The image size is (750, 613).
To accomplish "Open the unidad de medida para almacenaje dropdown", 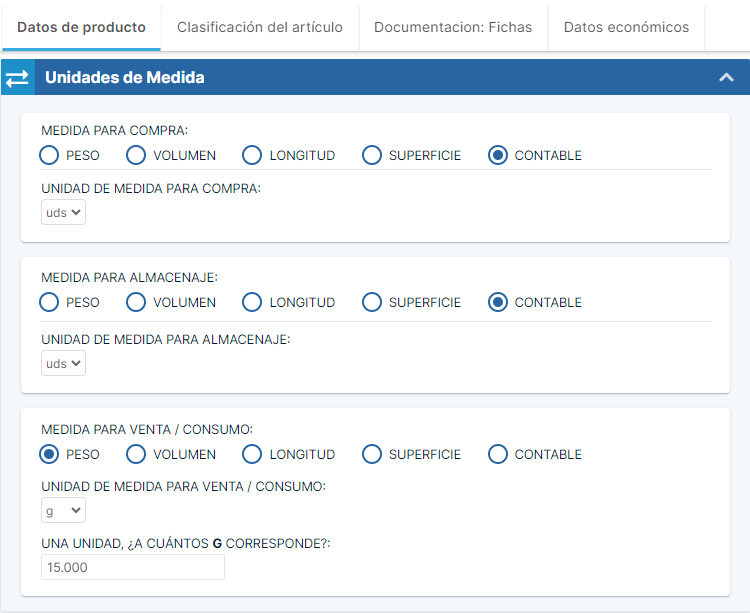I will click(63, 363).
